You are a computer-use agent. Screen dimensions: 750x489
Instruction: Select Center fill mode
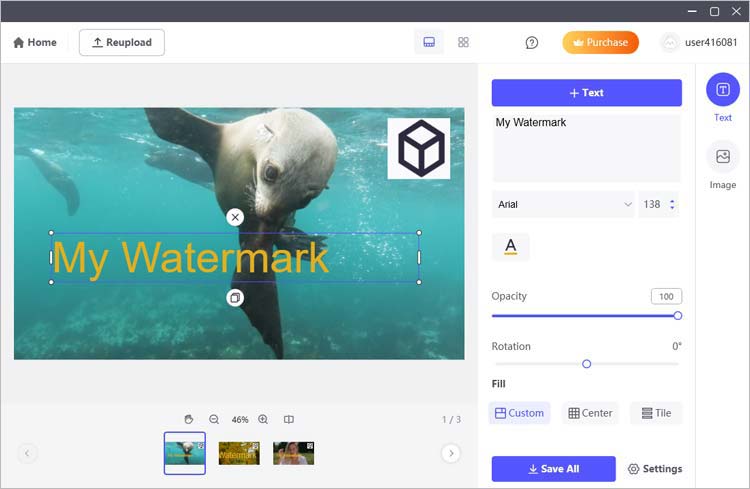(590, 413)
